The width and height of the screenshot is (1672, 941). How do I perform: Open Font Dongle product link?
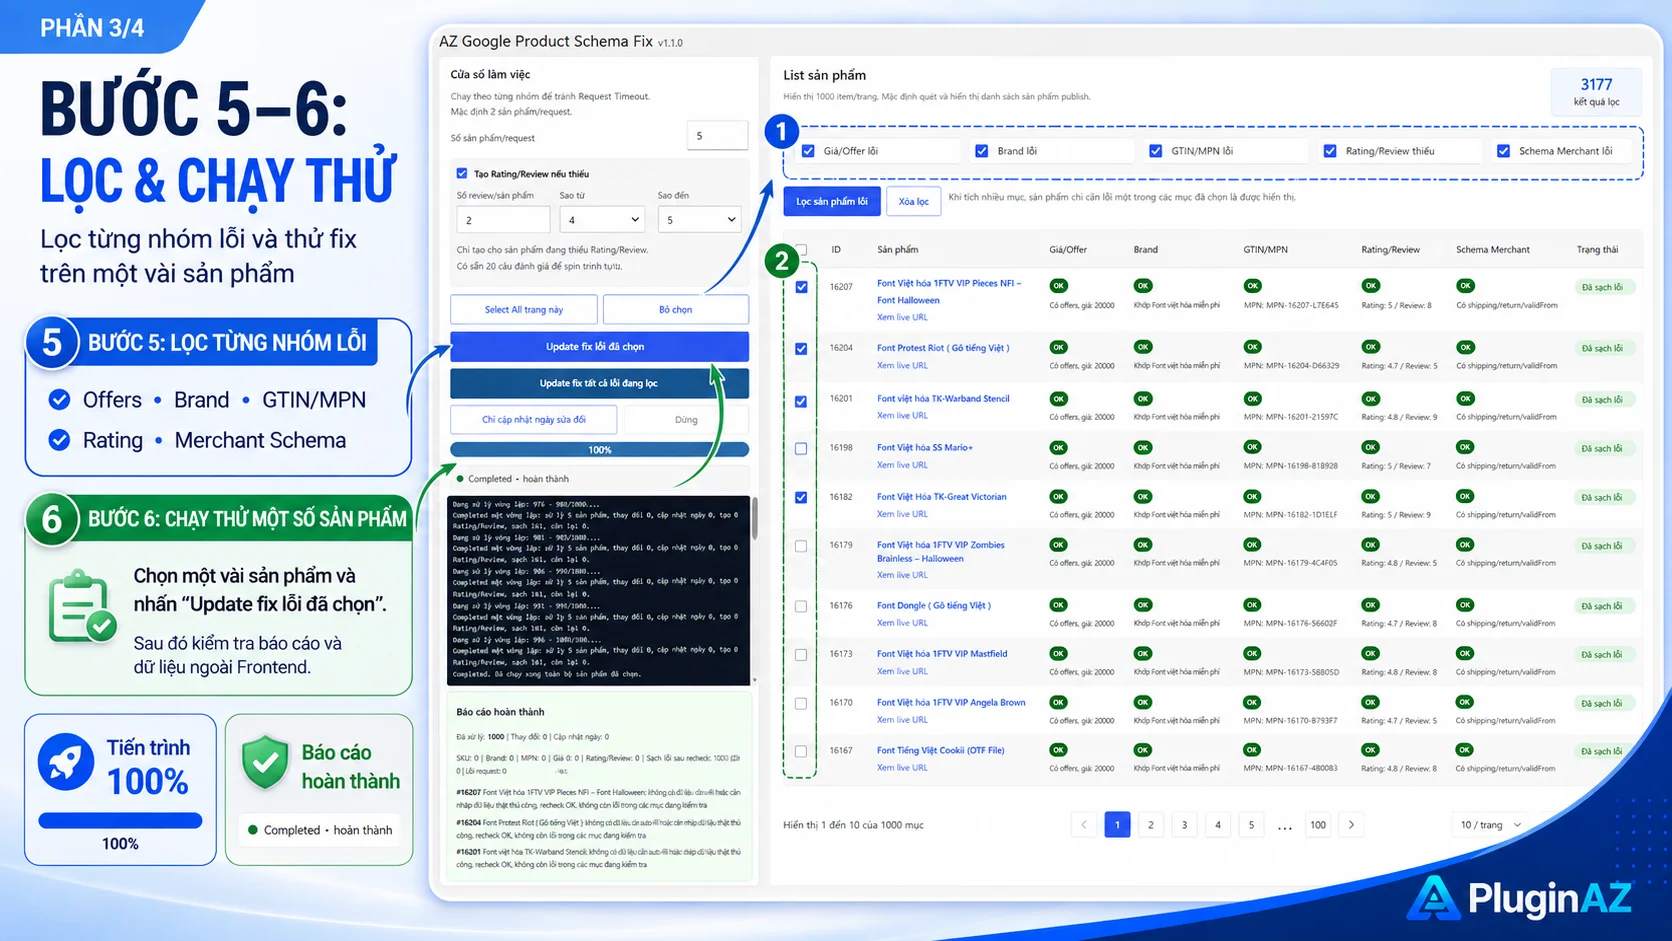(934, 605)
